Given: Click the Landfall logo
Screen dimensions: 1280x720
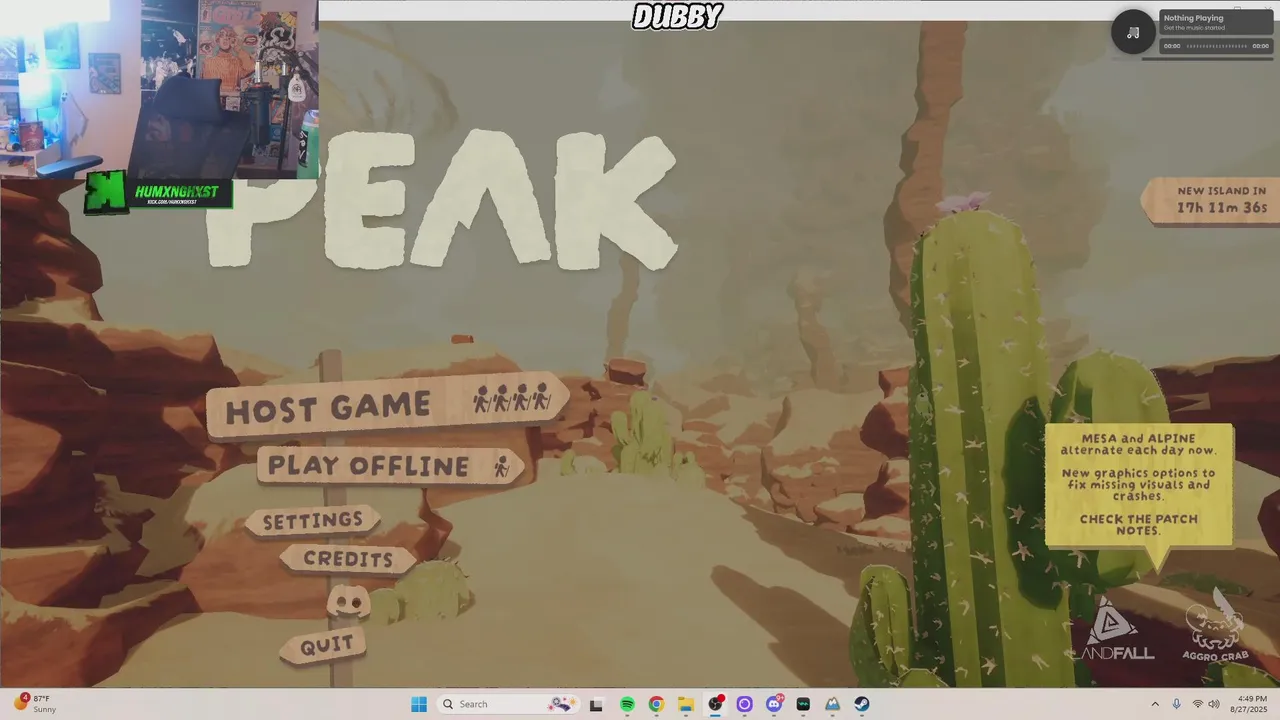Looking at the screenshot, I should point(1112,631).
